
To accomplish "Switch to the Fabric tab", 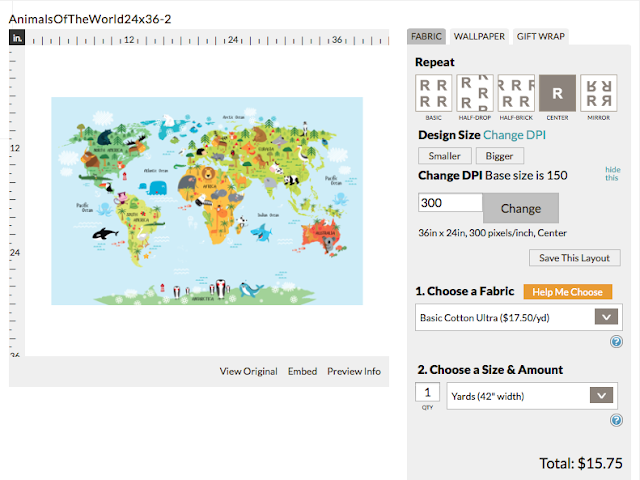I will point(426,37).
